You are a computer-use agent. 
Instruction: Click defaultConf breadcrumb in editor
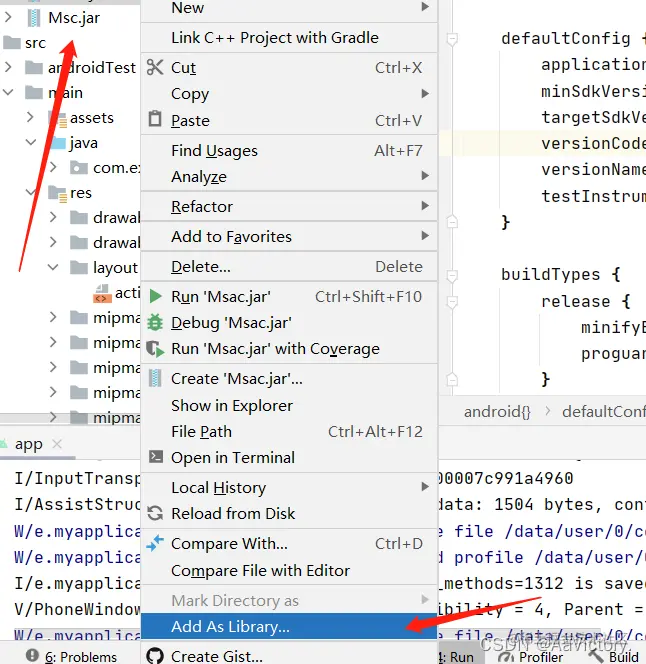click(x=604, y=411)
